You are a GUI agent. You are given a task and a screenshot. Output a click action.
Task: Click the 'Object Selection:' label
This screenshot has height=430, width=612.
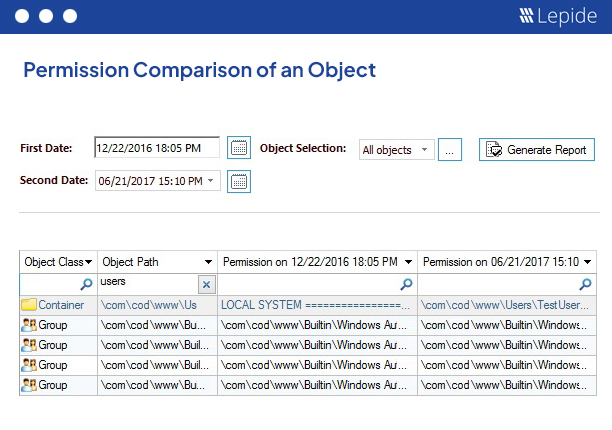303,148
